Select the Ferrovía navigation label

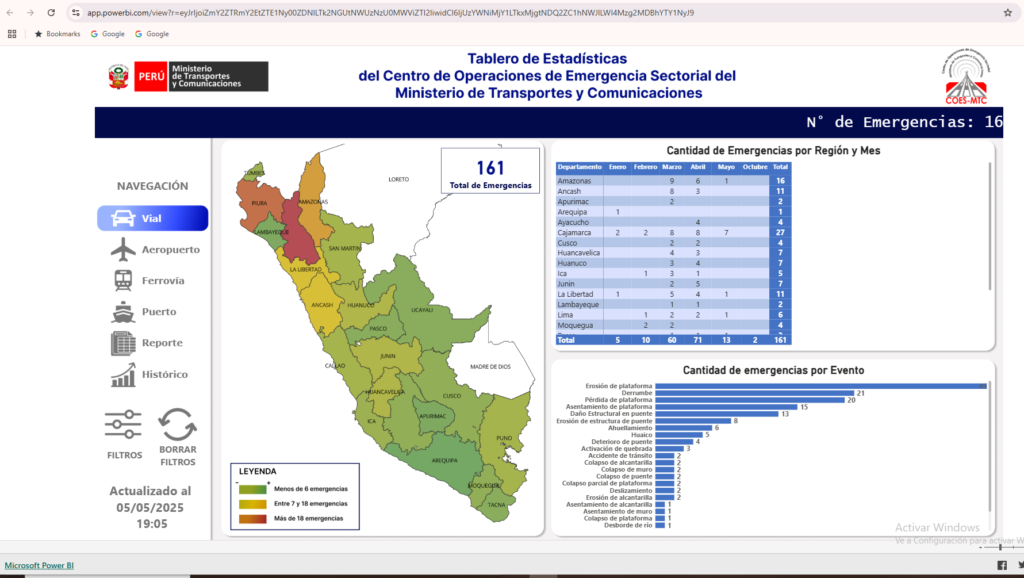163,281
